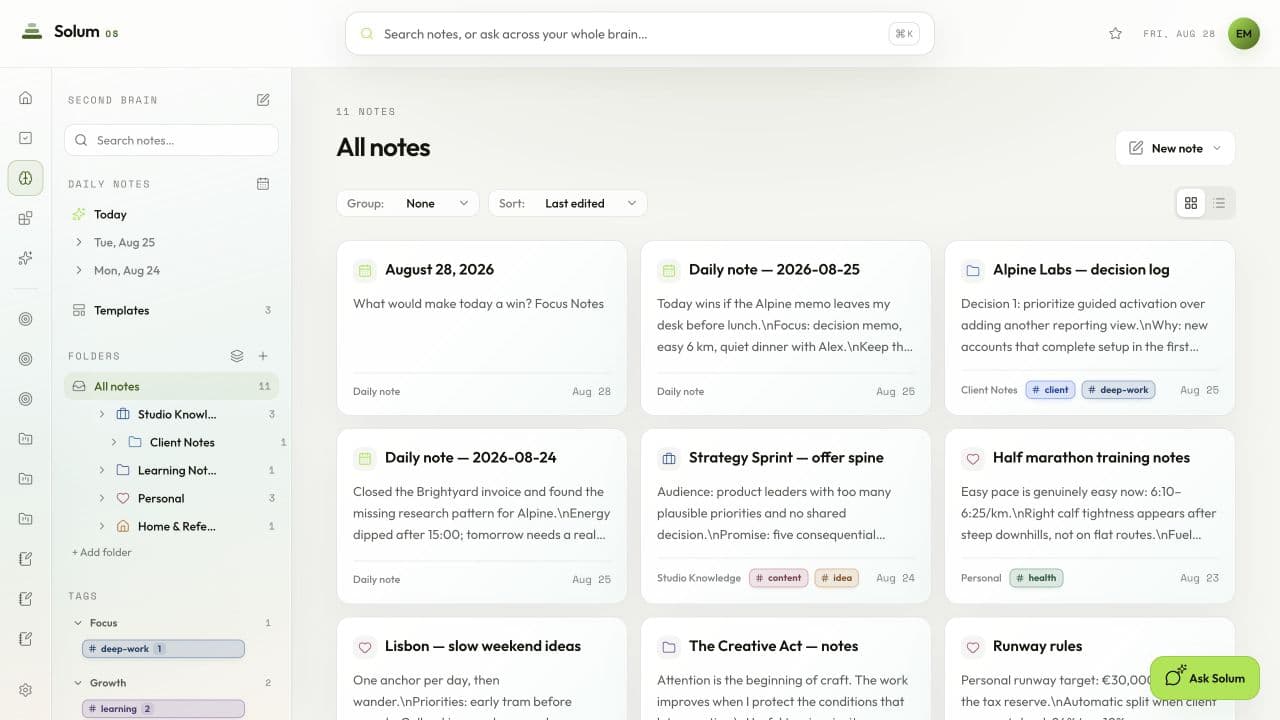1280x720 pixels.
Task: Open settings gear at the rail bottom
Action: 25,690
